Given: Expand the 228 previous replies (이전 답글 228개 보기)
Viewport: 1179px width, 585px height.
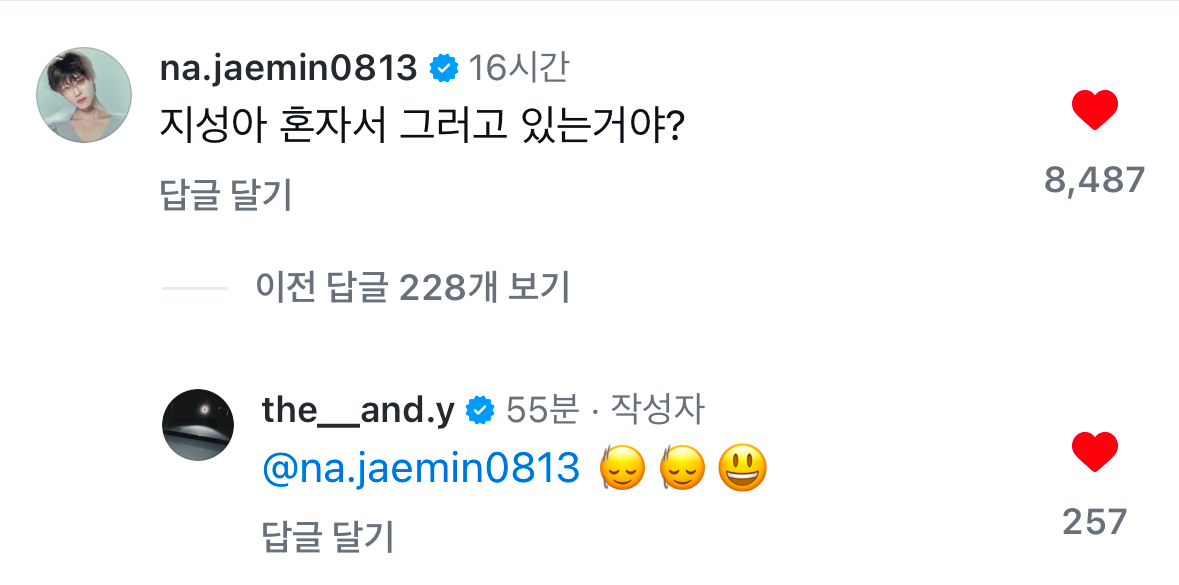Looking at the screenshot, I should point(412,288).
